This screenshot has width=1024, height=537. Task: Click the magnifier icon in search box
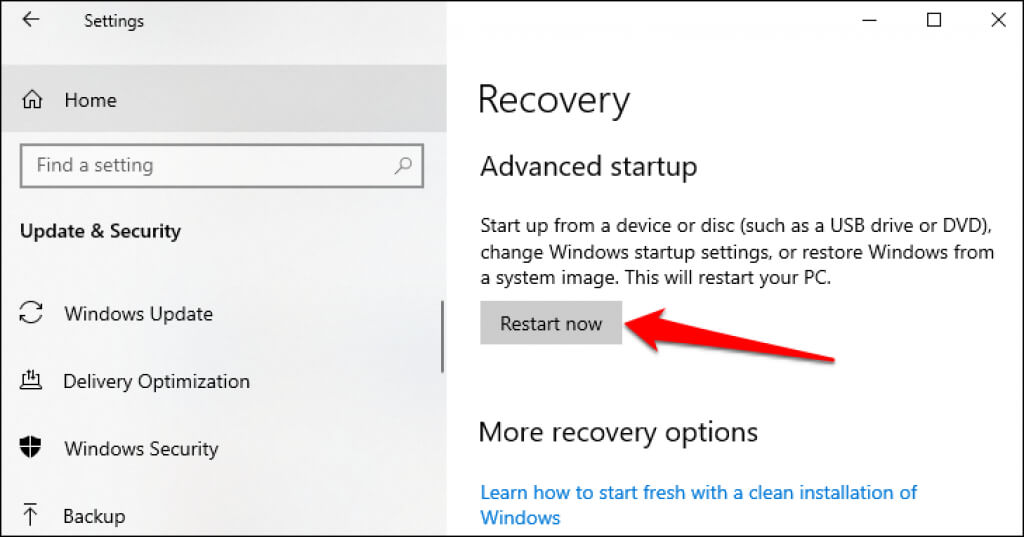click(404, 165)
